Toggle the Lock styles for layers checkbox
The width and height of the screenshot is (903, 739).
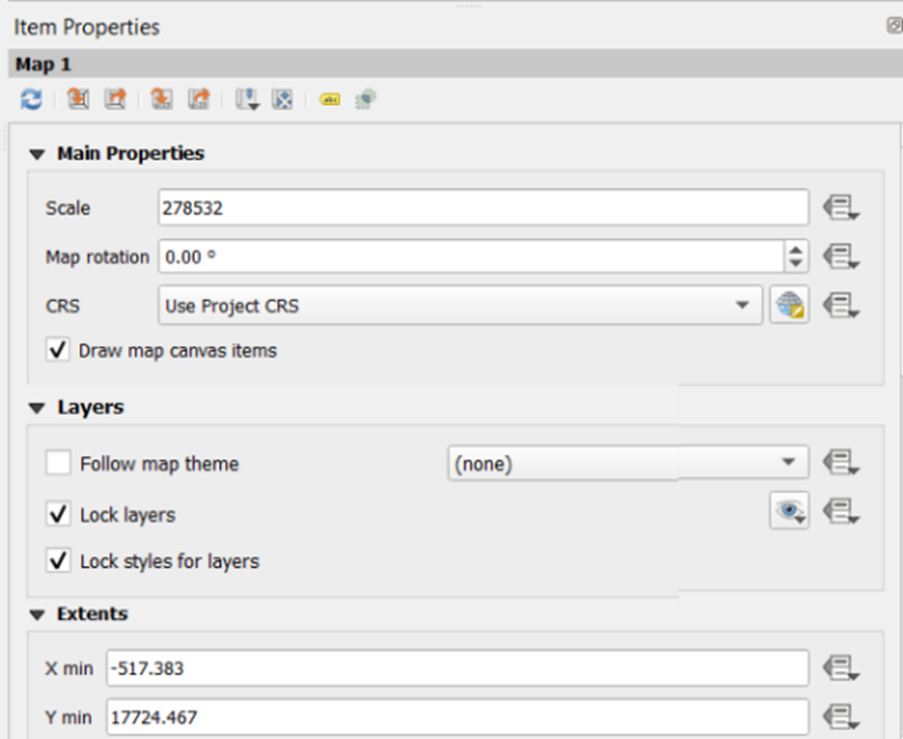click(x=59, y=561)
